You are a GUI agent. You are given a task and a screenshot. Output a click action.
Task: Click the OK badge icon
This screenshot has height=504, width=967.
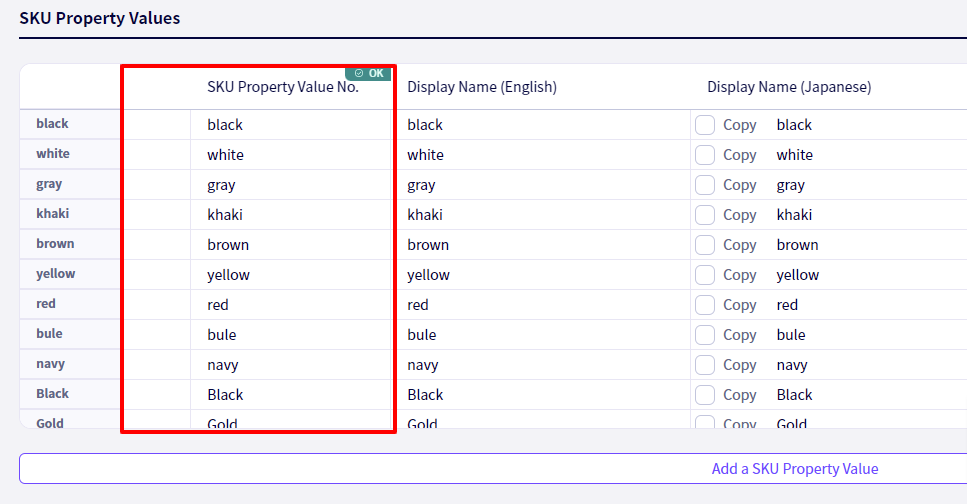(x=359, y=73)
